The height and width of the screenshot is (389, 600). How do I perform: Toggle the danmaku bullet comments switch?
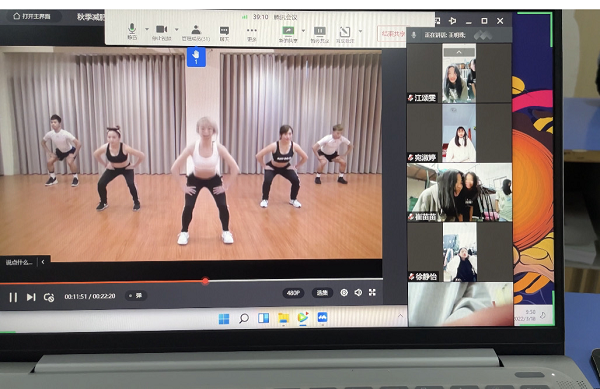pyautogui.click(x=136, y=296)
